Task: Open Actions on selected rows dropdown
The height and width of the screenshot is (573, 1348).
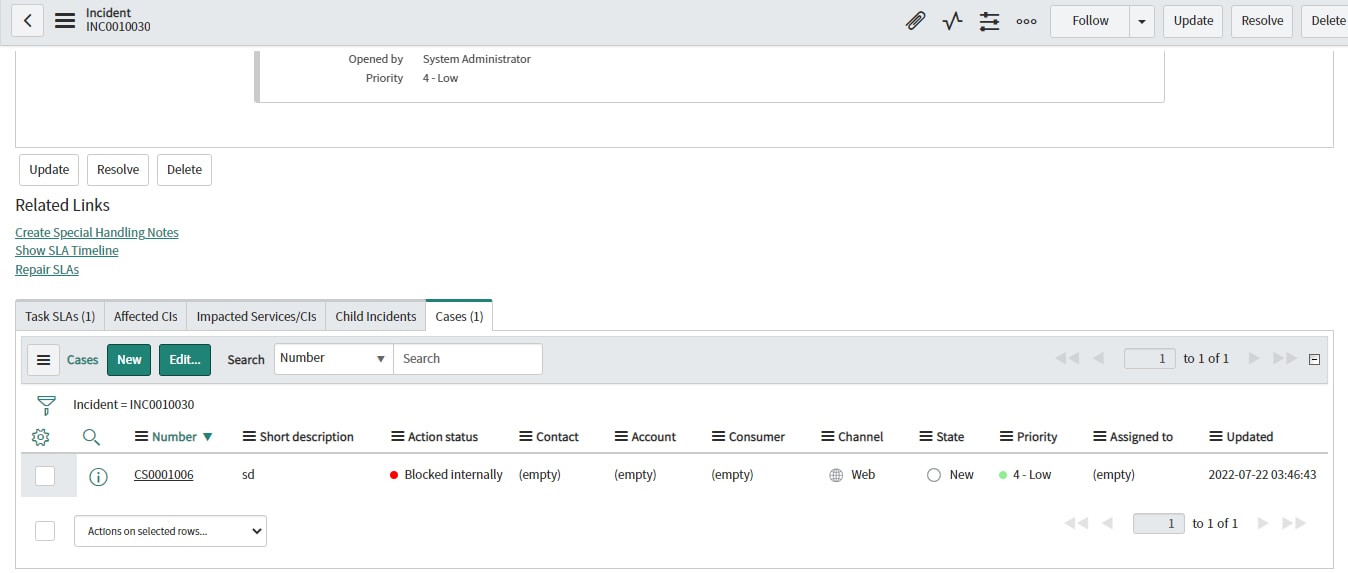Action: point(170,531)
